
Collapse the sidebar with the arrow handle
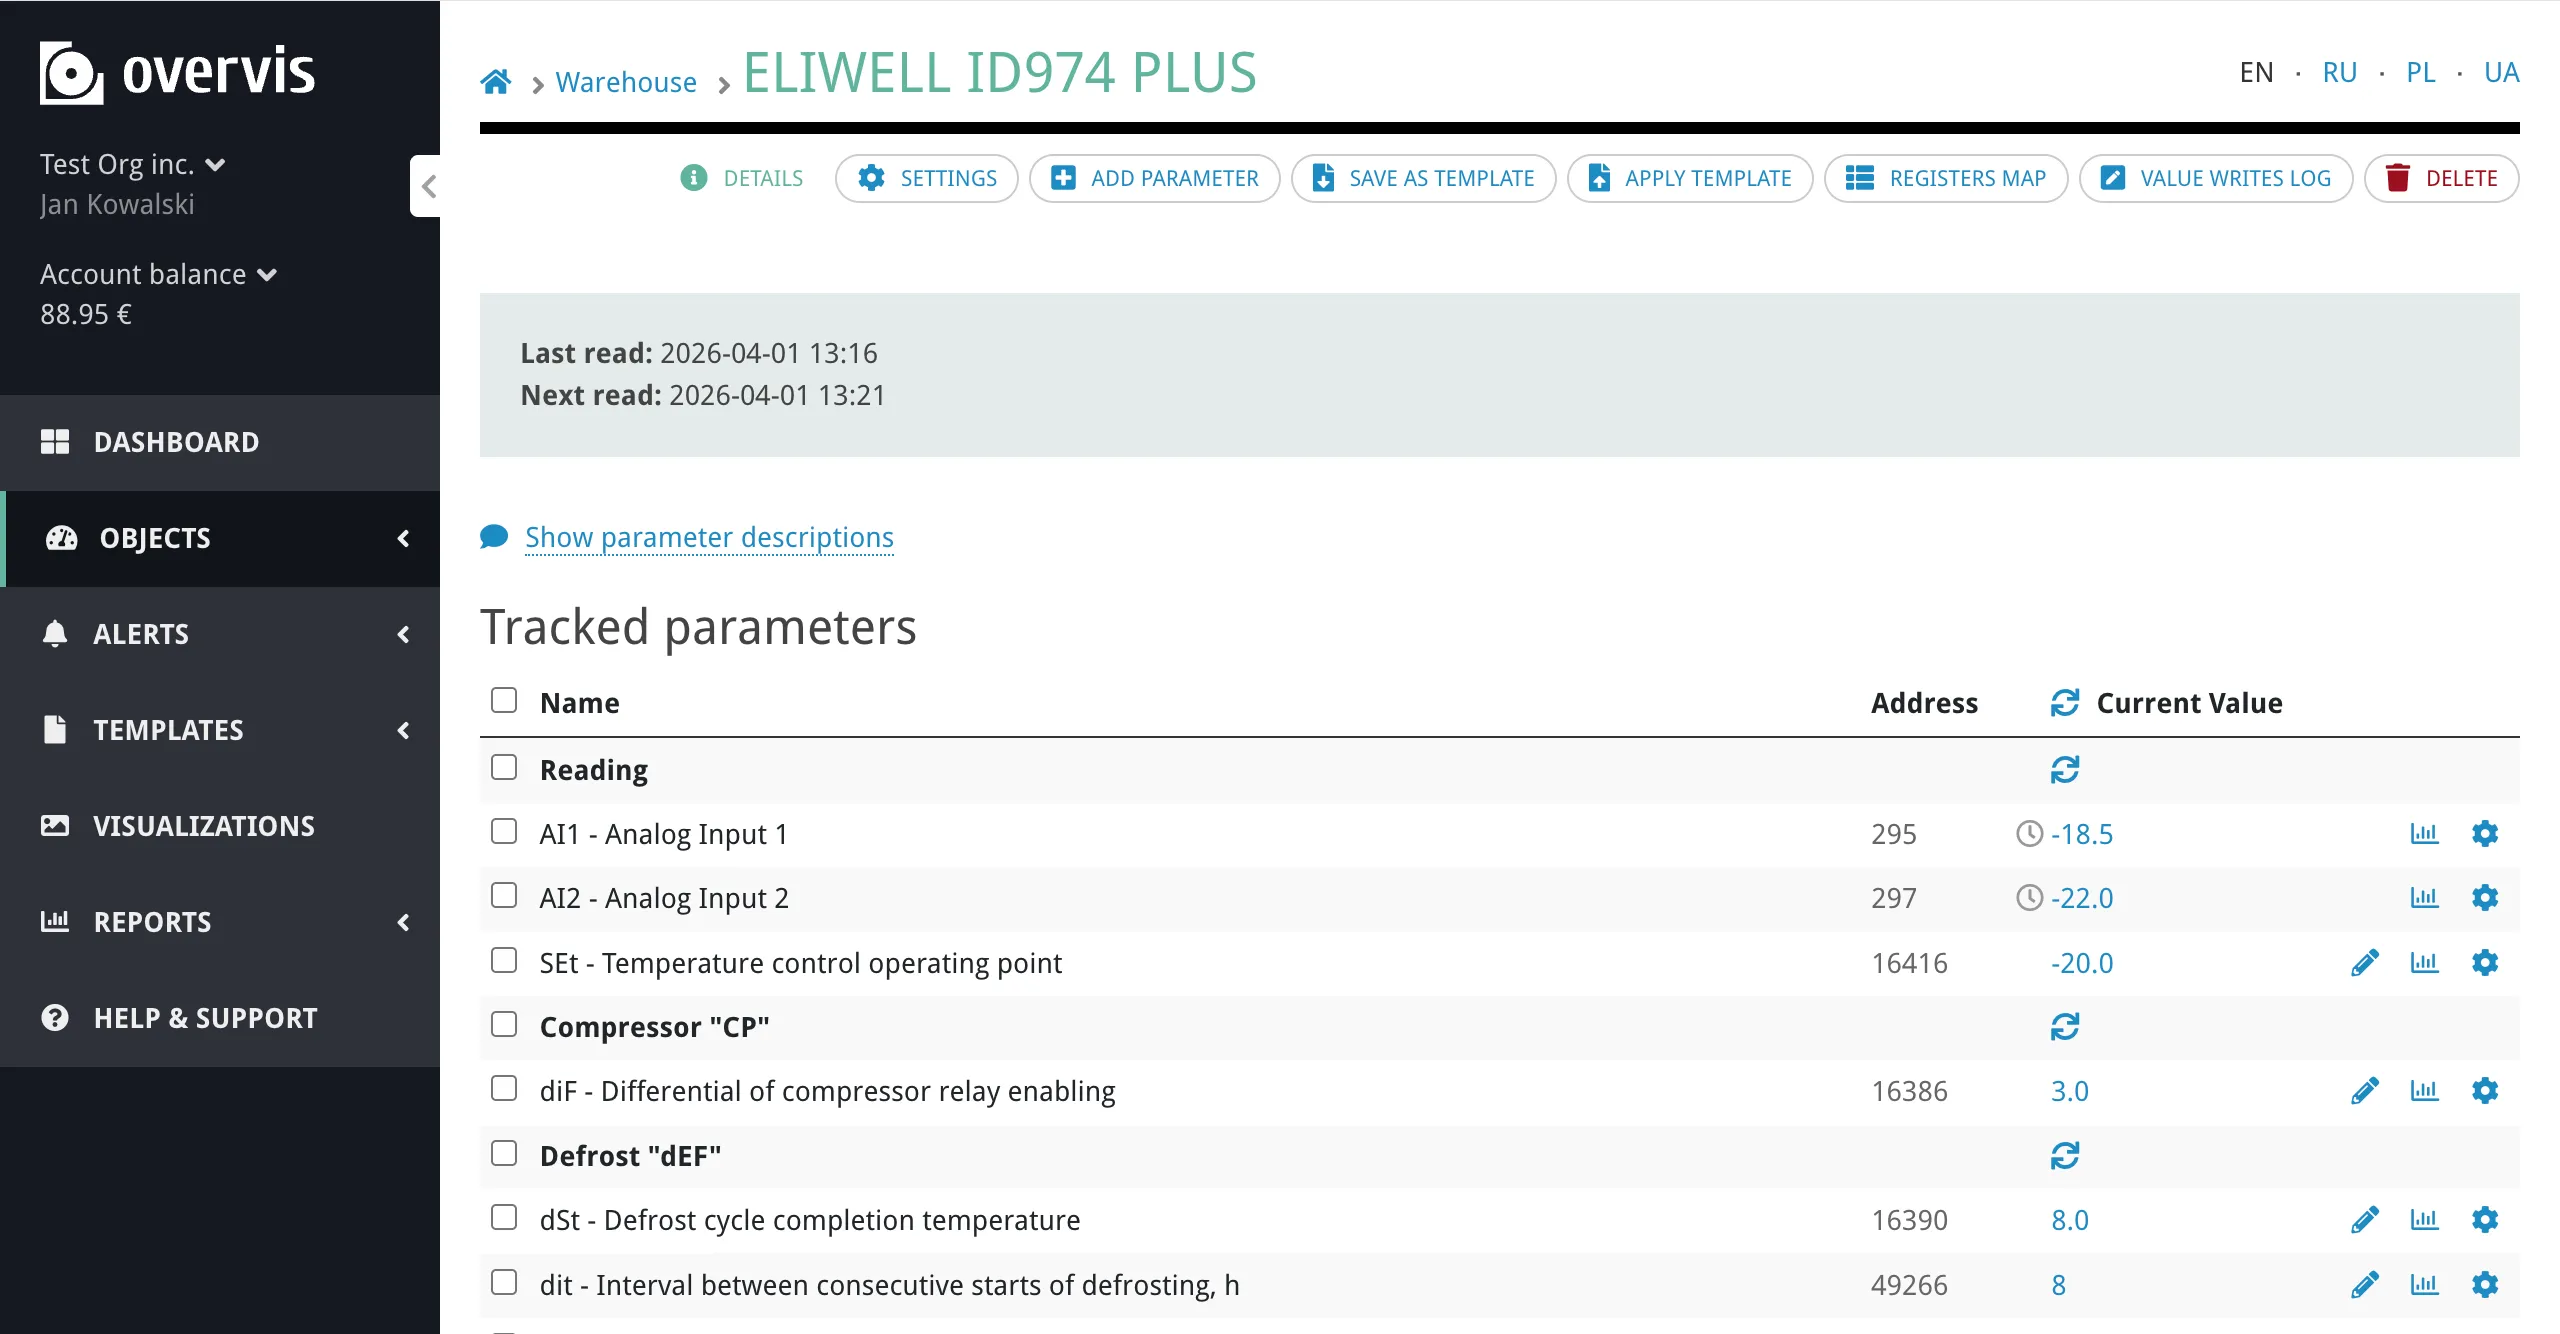(x=427, y=186)
